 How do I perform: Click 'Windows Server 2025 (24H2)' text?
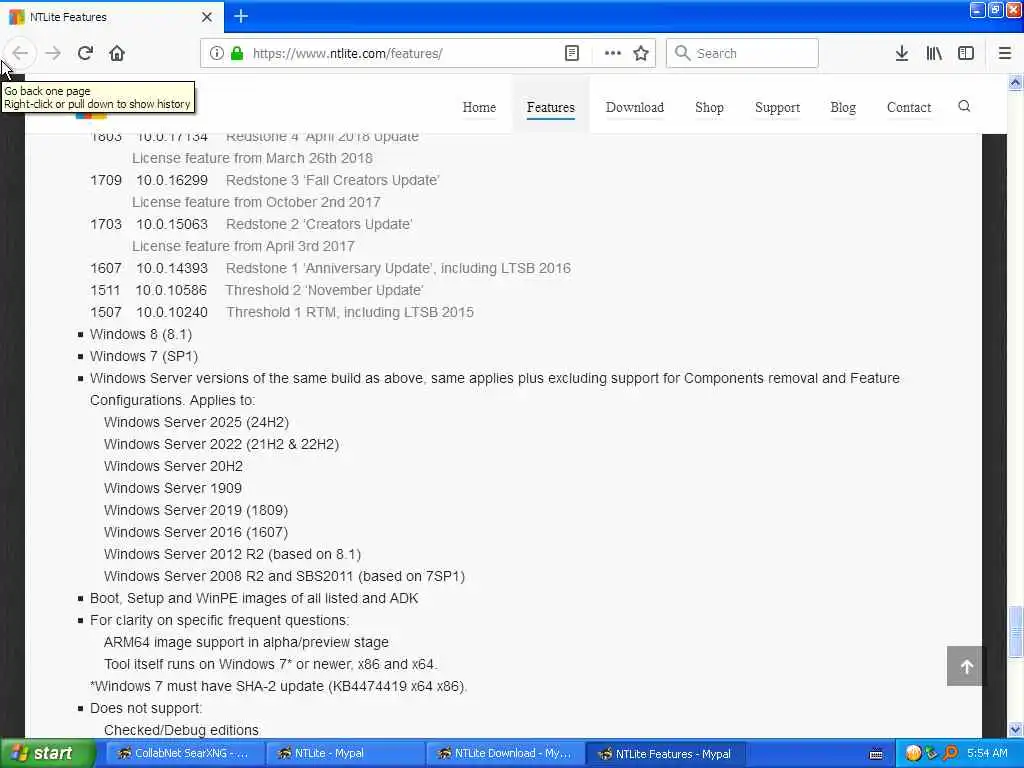coord(197,423)
